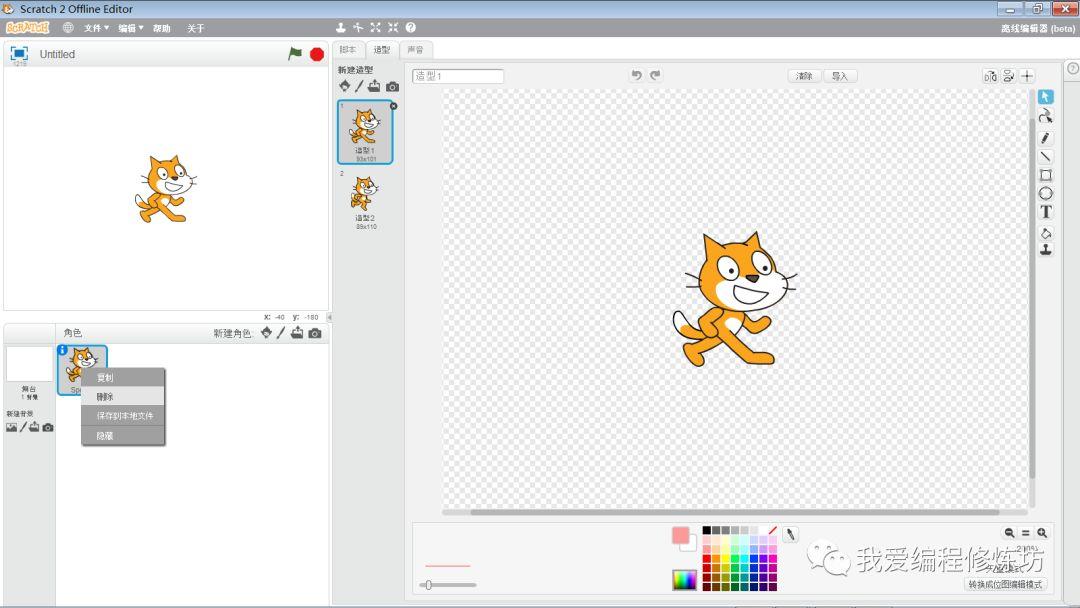Select the duplicate stamp icon in top bar
1080x608 pixels.
[x=340, y=28]
